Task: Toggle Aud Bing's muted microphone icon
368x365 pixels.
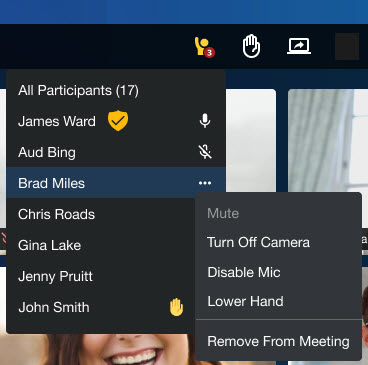Action: pyautogui.click(x=205, y=152)
